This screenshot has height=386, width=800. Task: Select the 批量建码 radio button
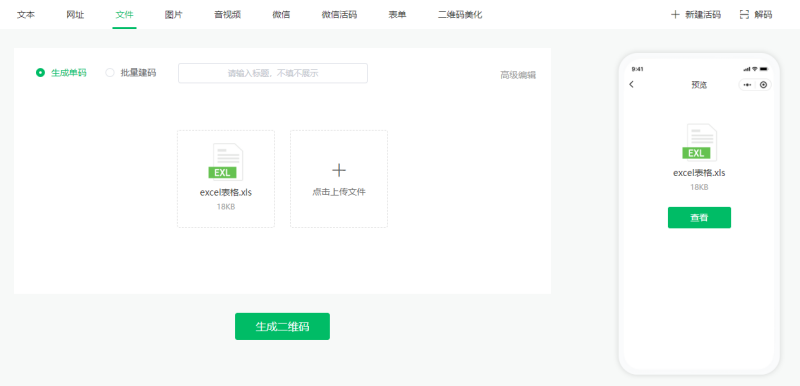pyautogui.click(x=110, y=73)
